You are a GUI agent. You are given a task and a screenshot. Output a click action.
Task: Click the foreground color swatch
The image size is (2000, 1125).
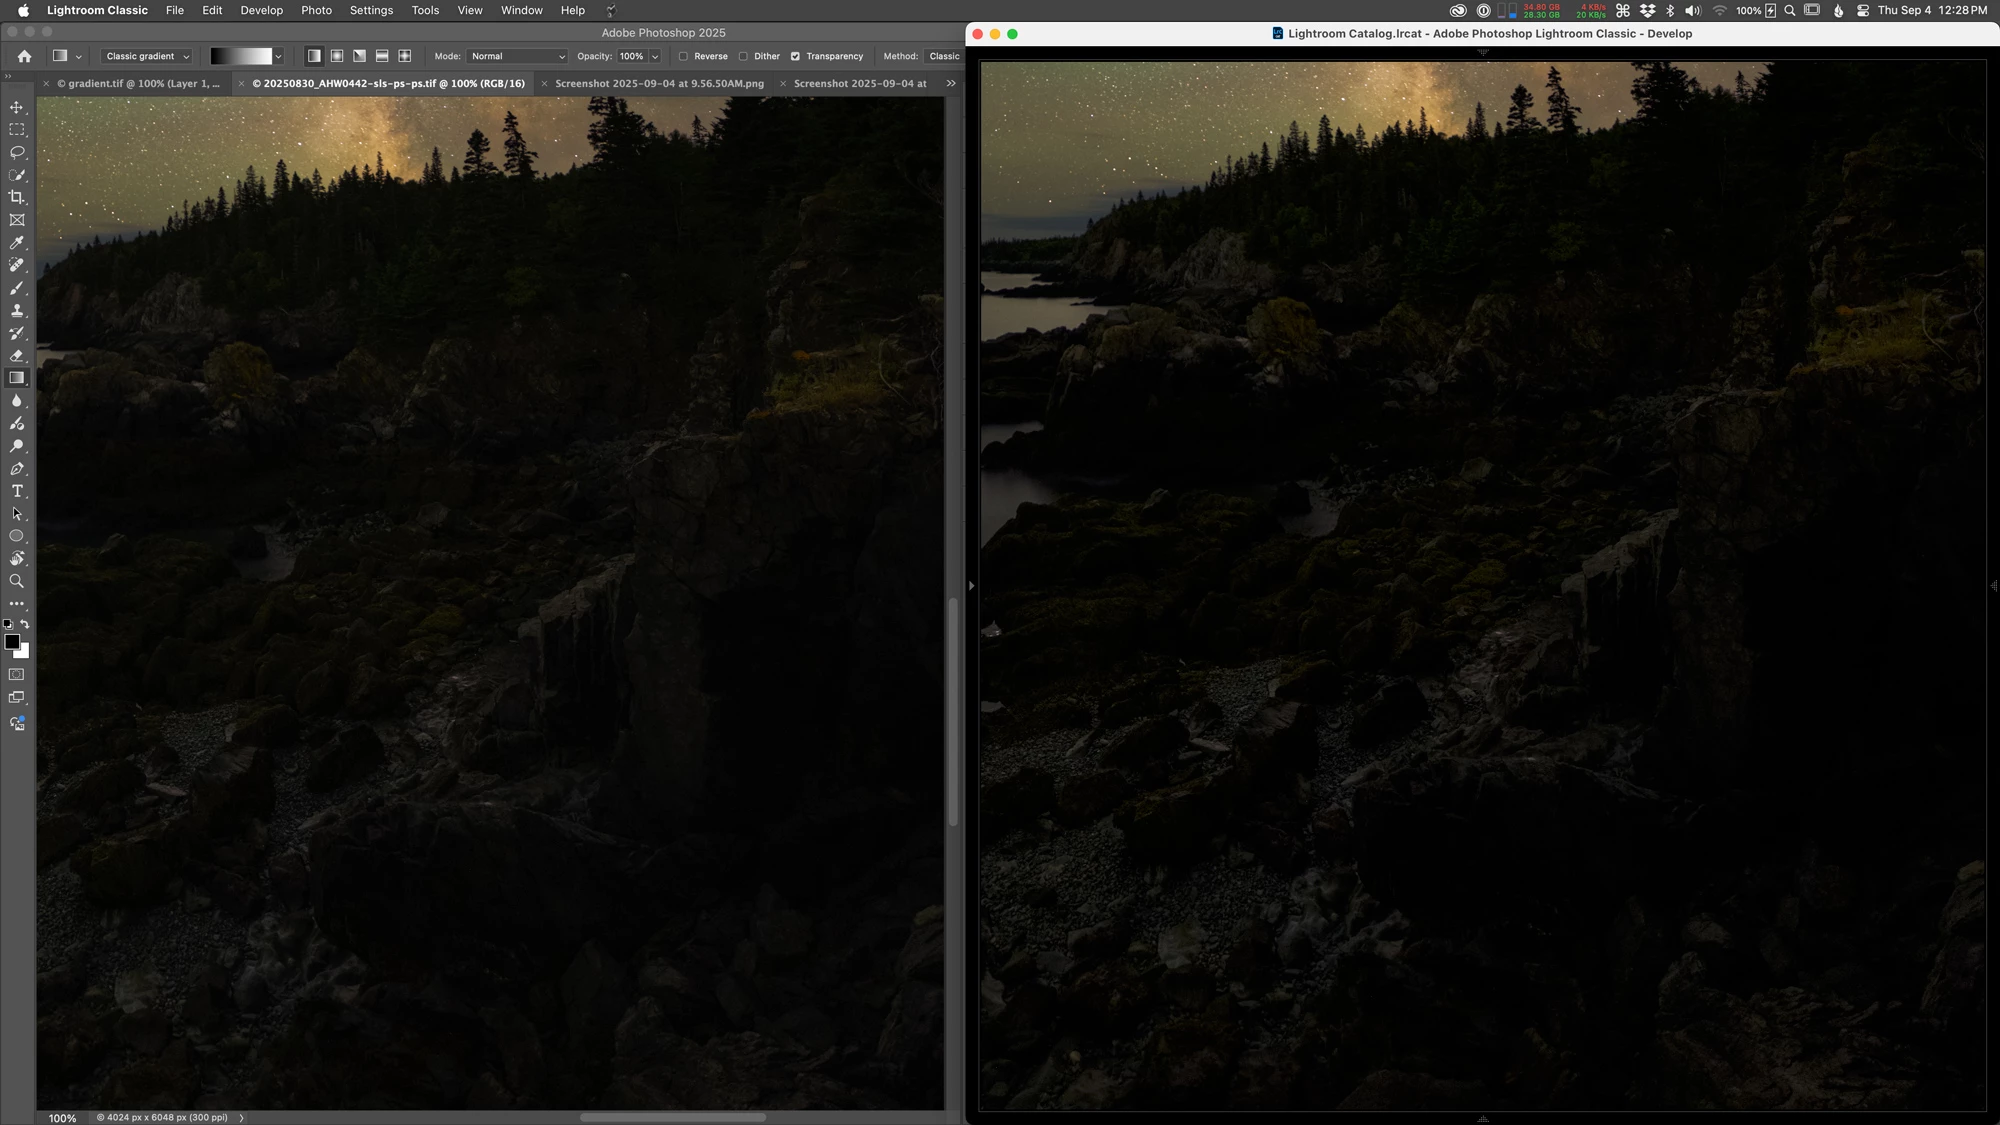point(11,642)
